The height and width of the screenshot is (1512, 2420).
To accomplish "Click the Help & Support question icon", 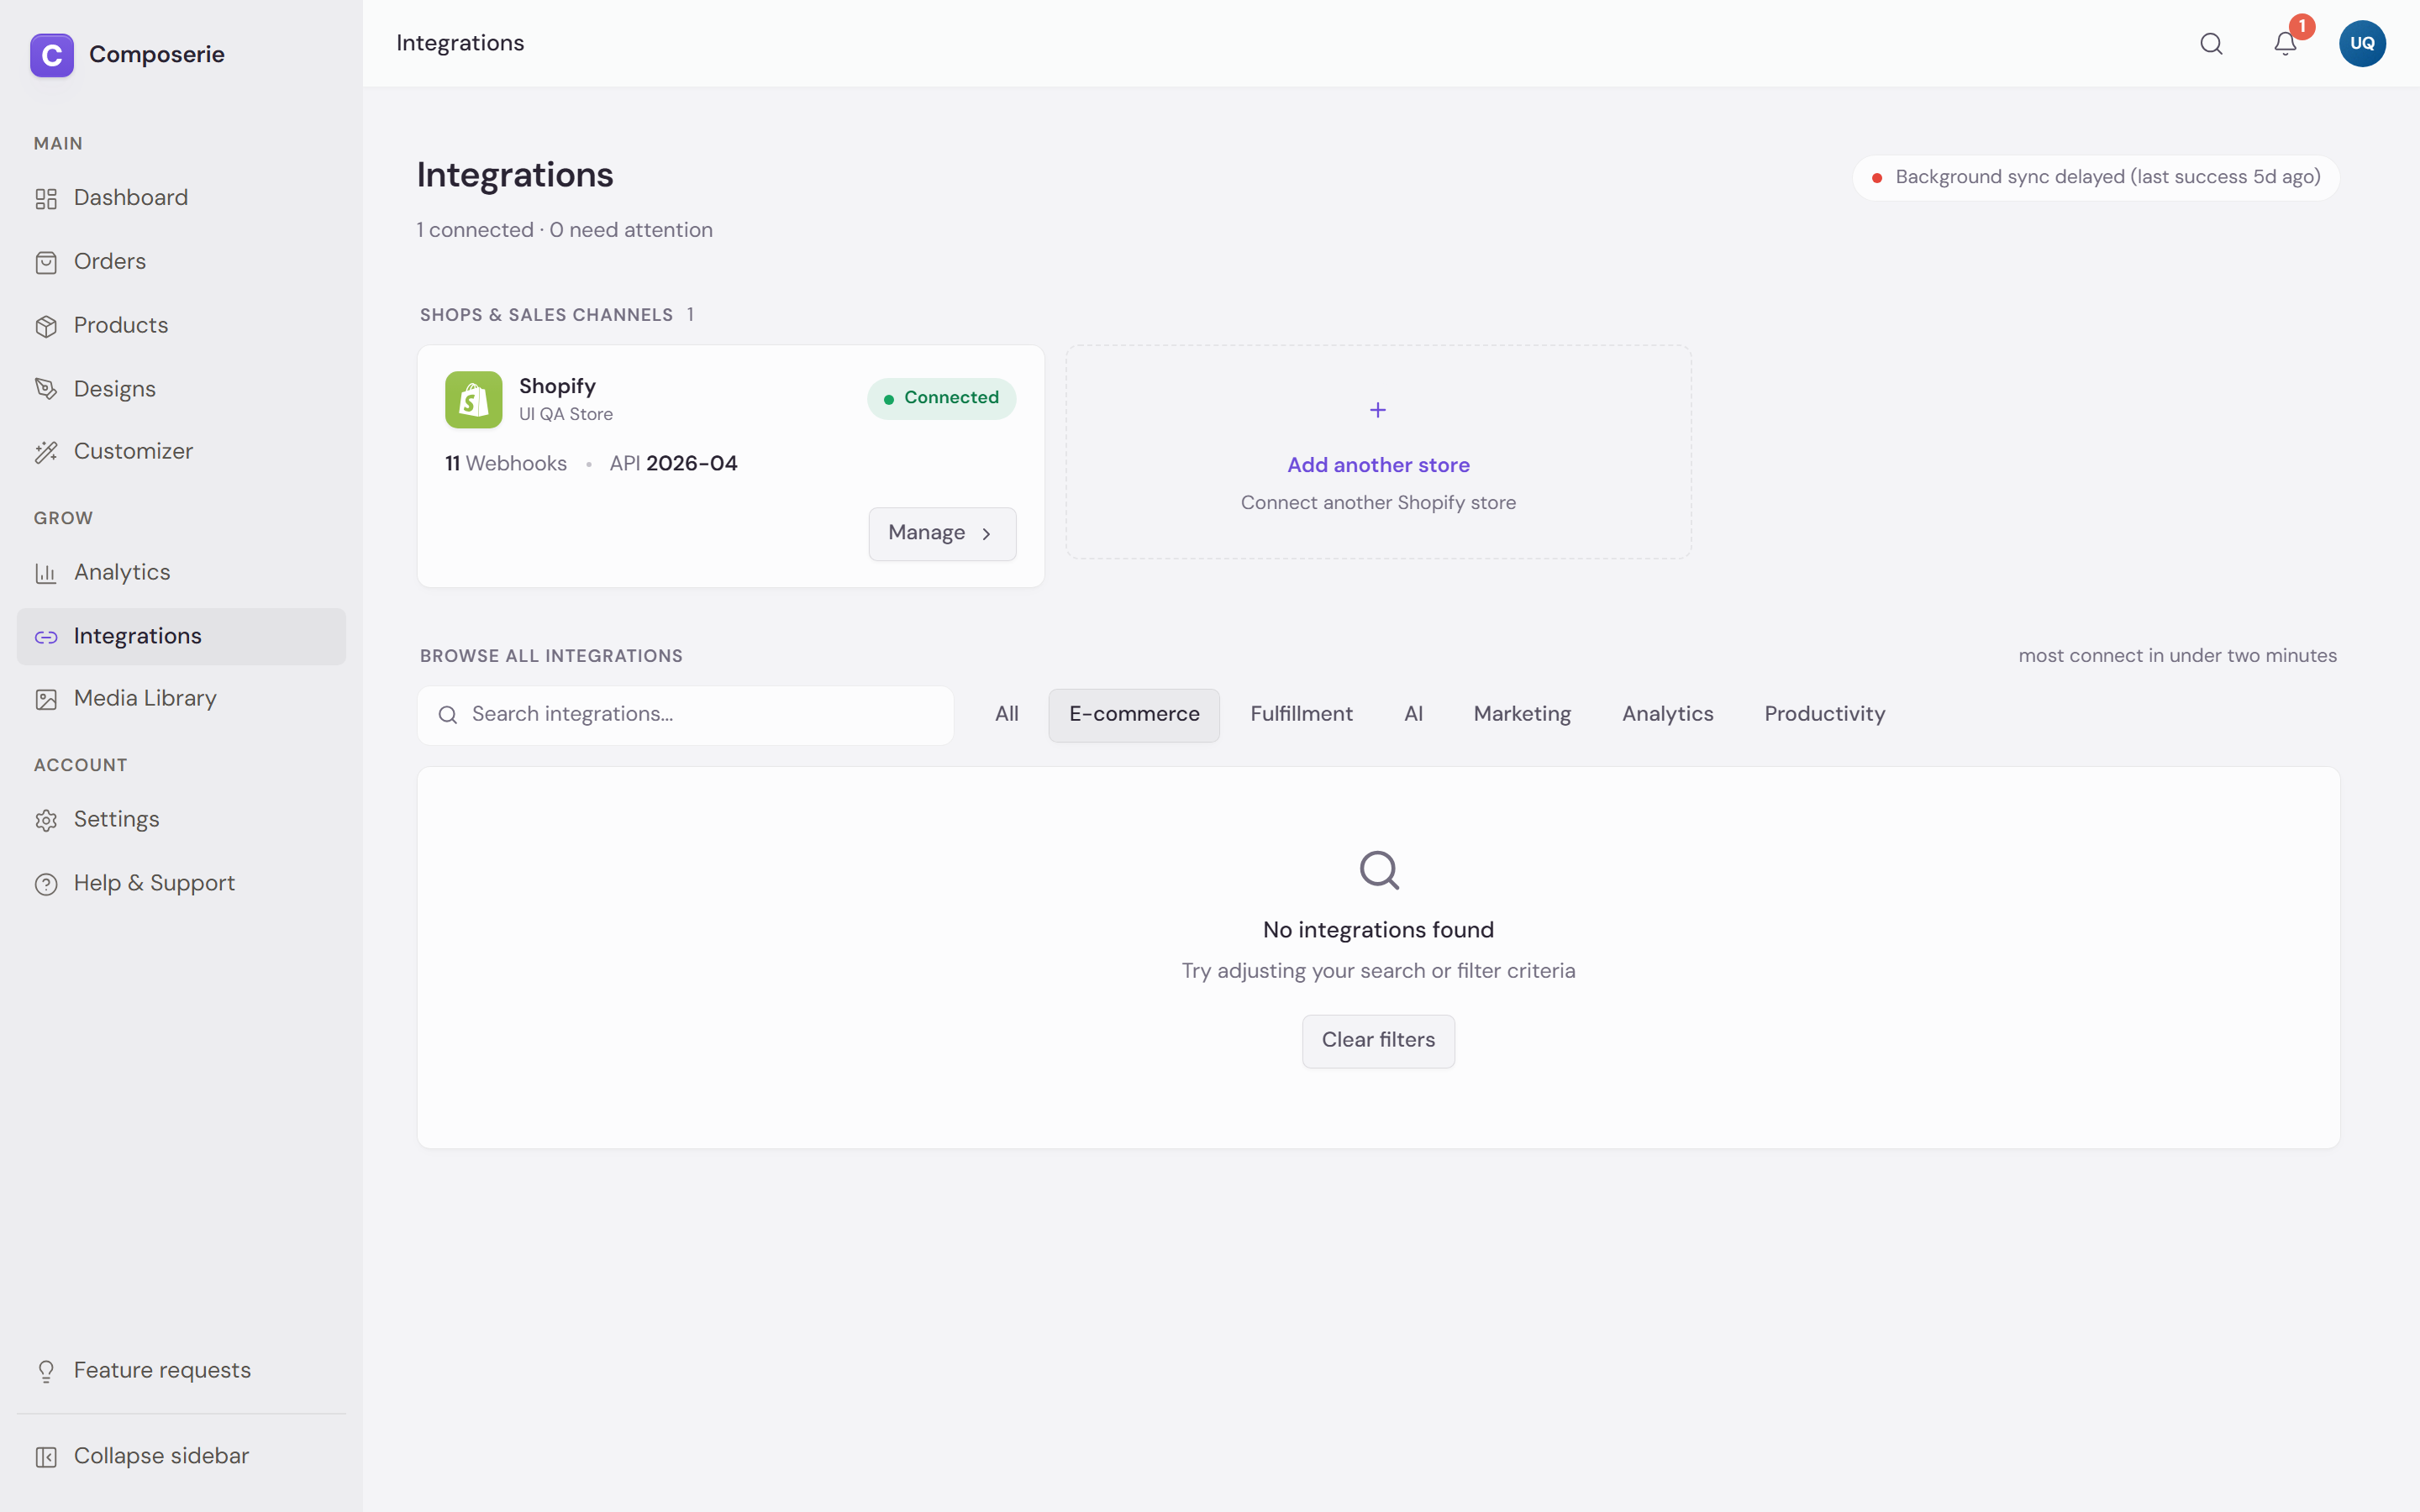I will [46, 884].
